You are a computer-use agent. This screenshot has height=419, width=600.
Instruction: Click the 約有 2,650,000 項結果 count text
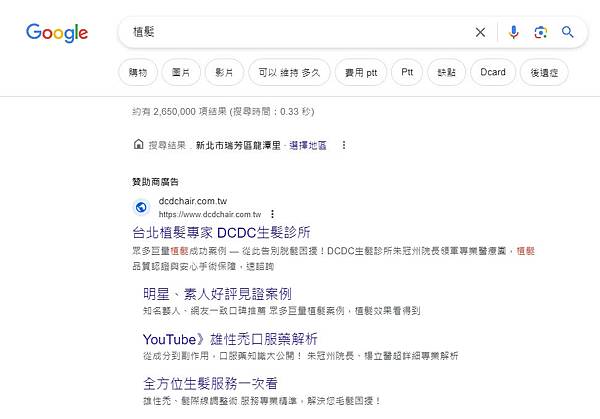coord(223,111)
